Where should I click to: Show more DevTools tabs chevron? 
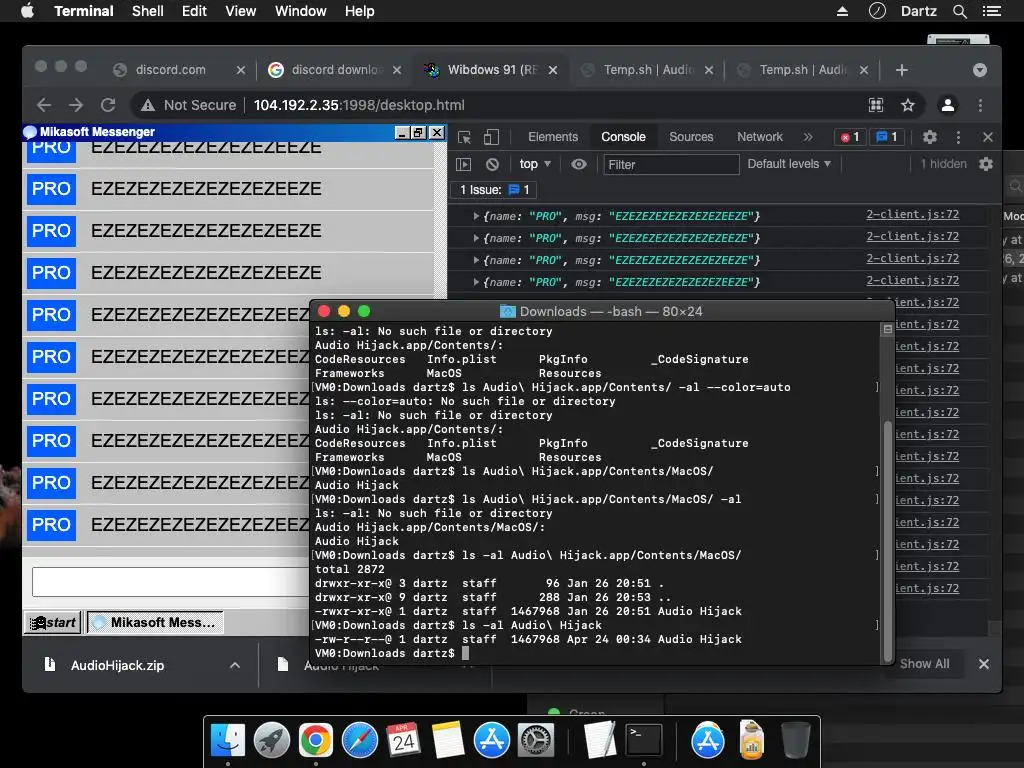coord(808,137)
